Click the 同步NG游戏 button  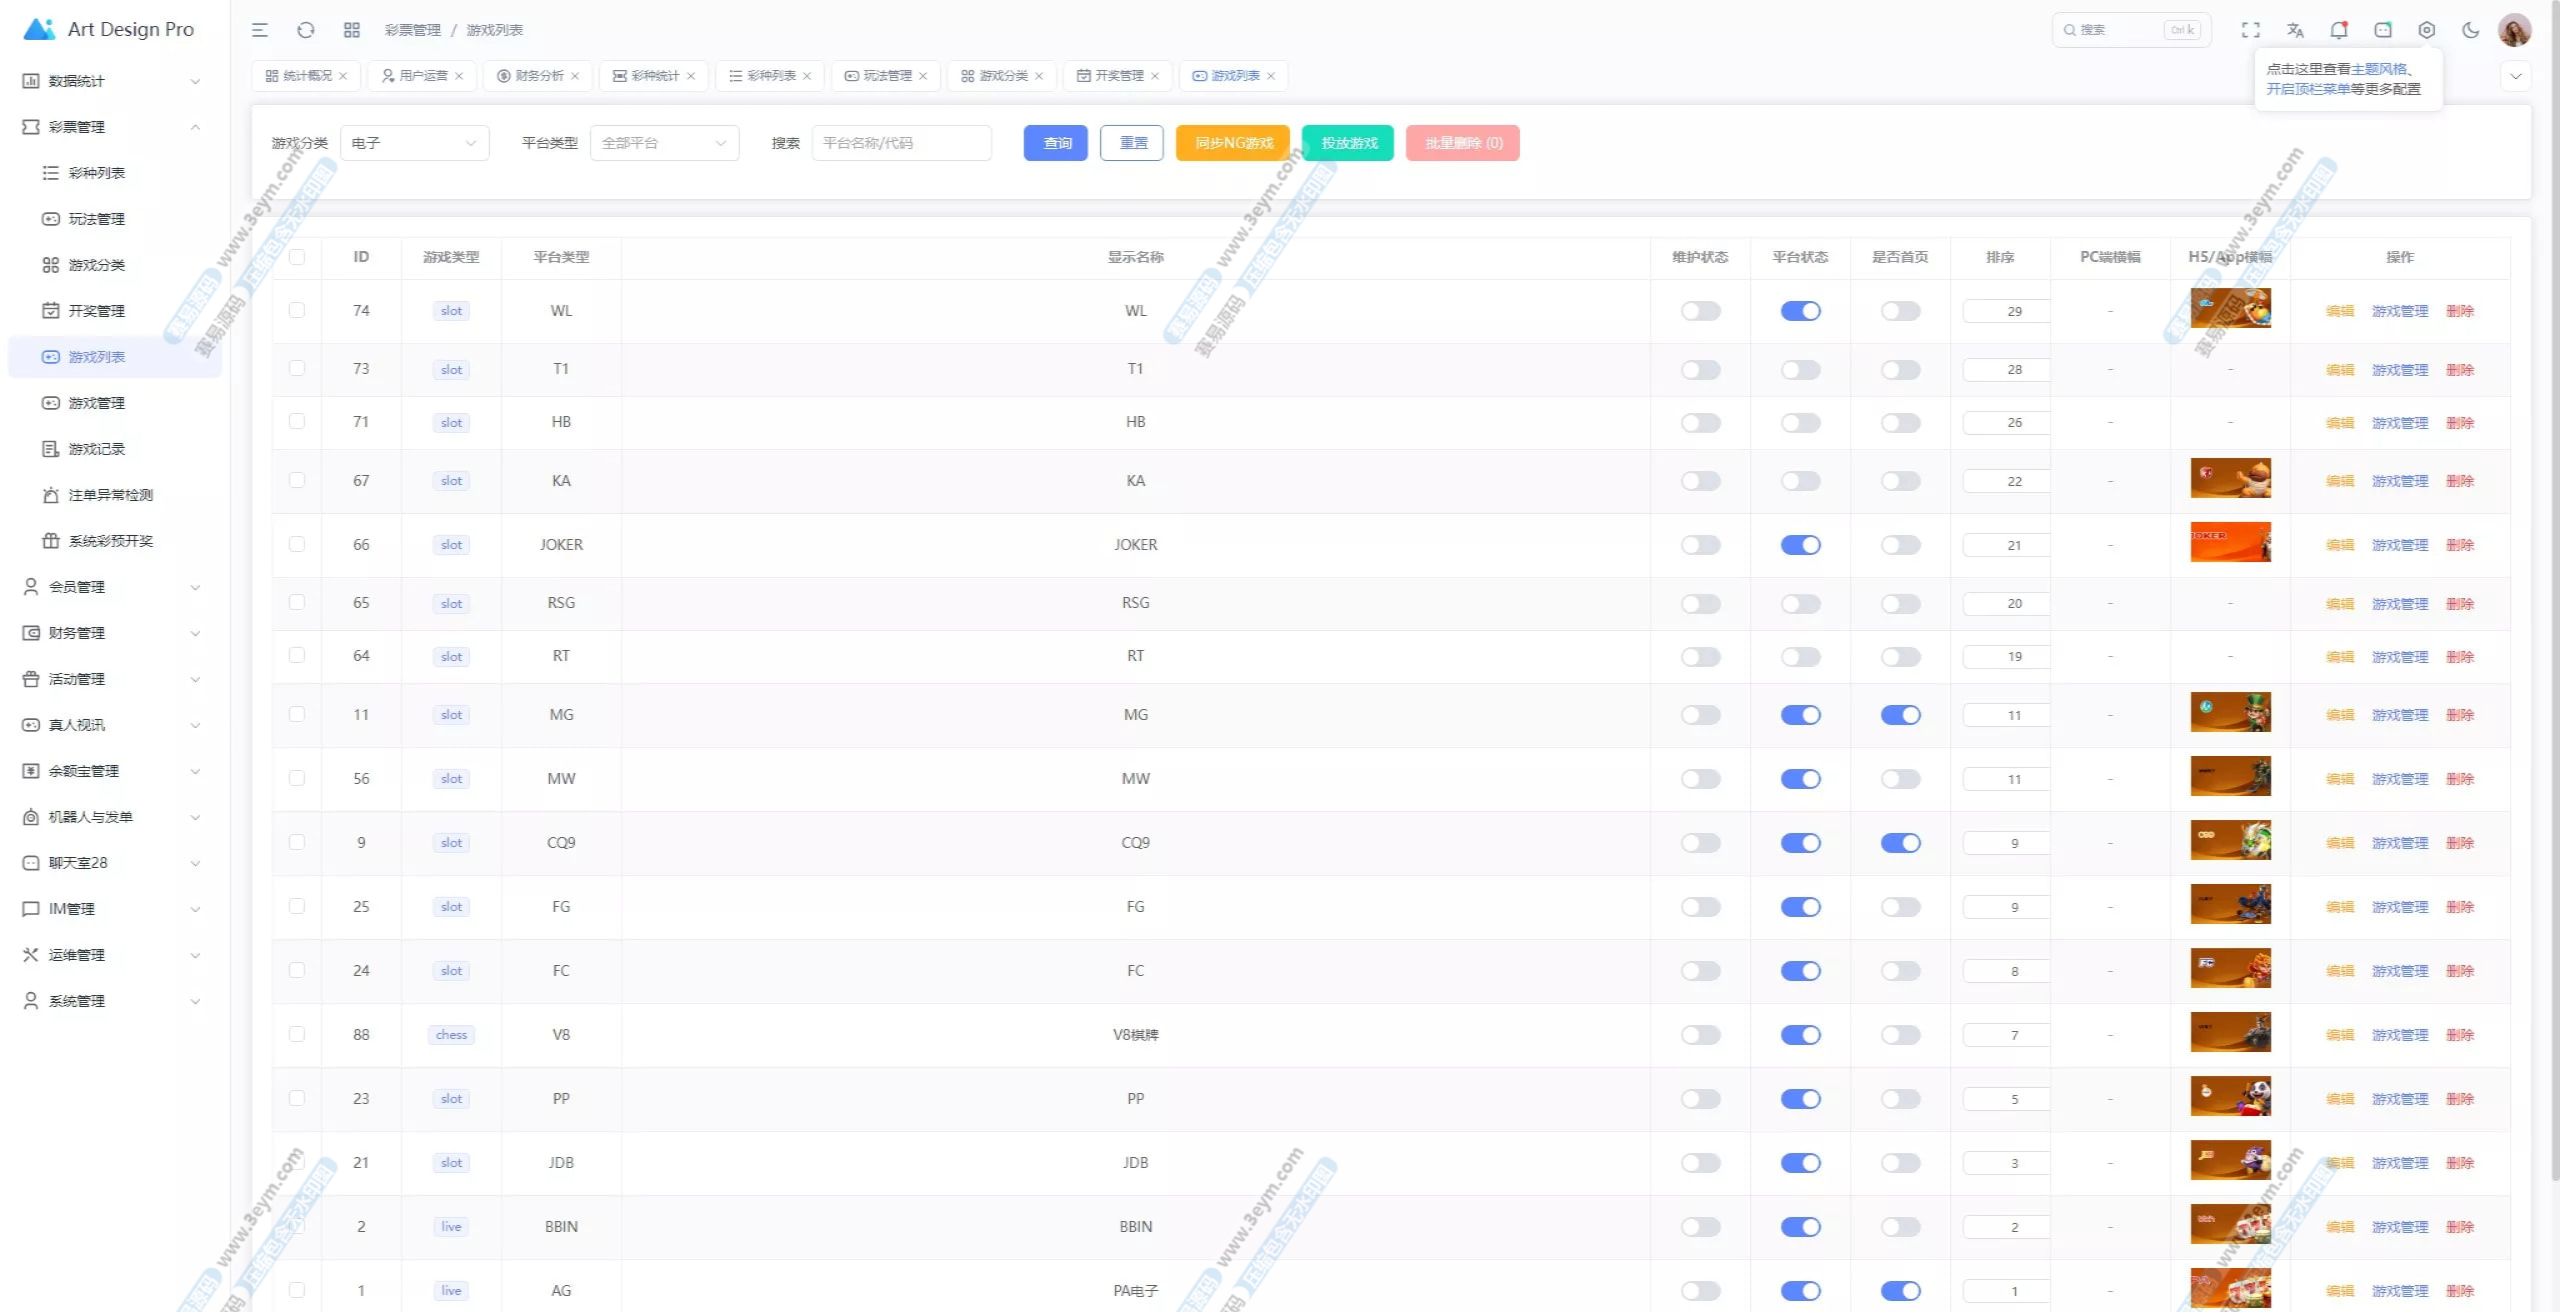point(1233,143)
